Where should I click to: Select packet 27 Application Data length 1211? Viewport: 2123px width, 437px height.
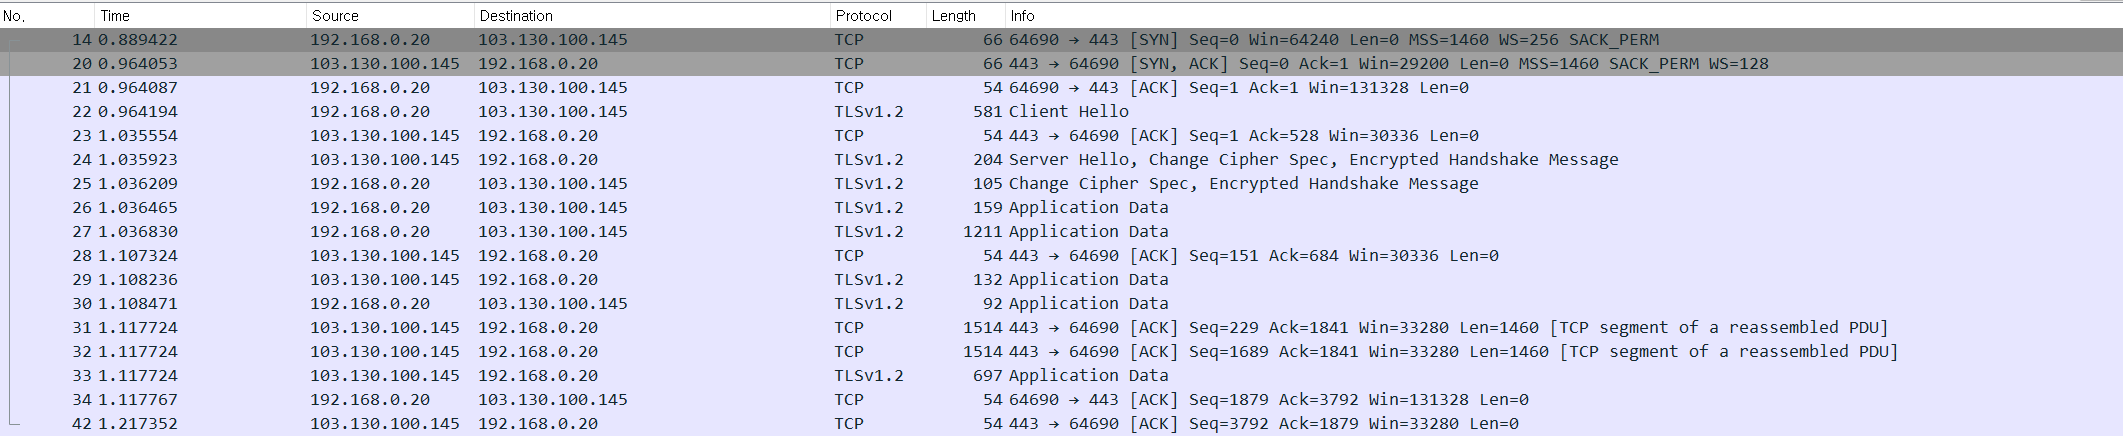(1061, 232)
